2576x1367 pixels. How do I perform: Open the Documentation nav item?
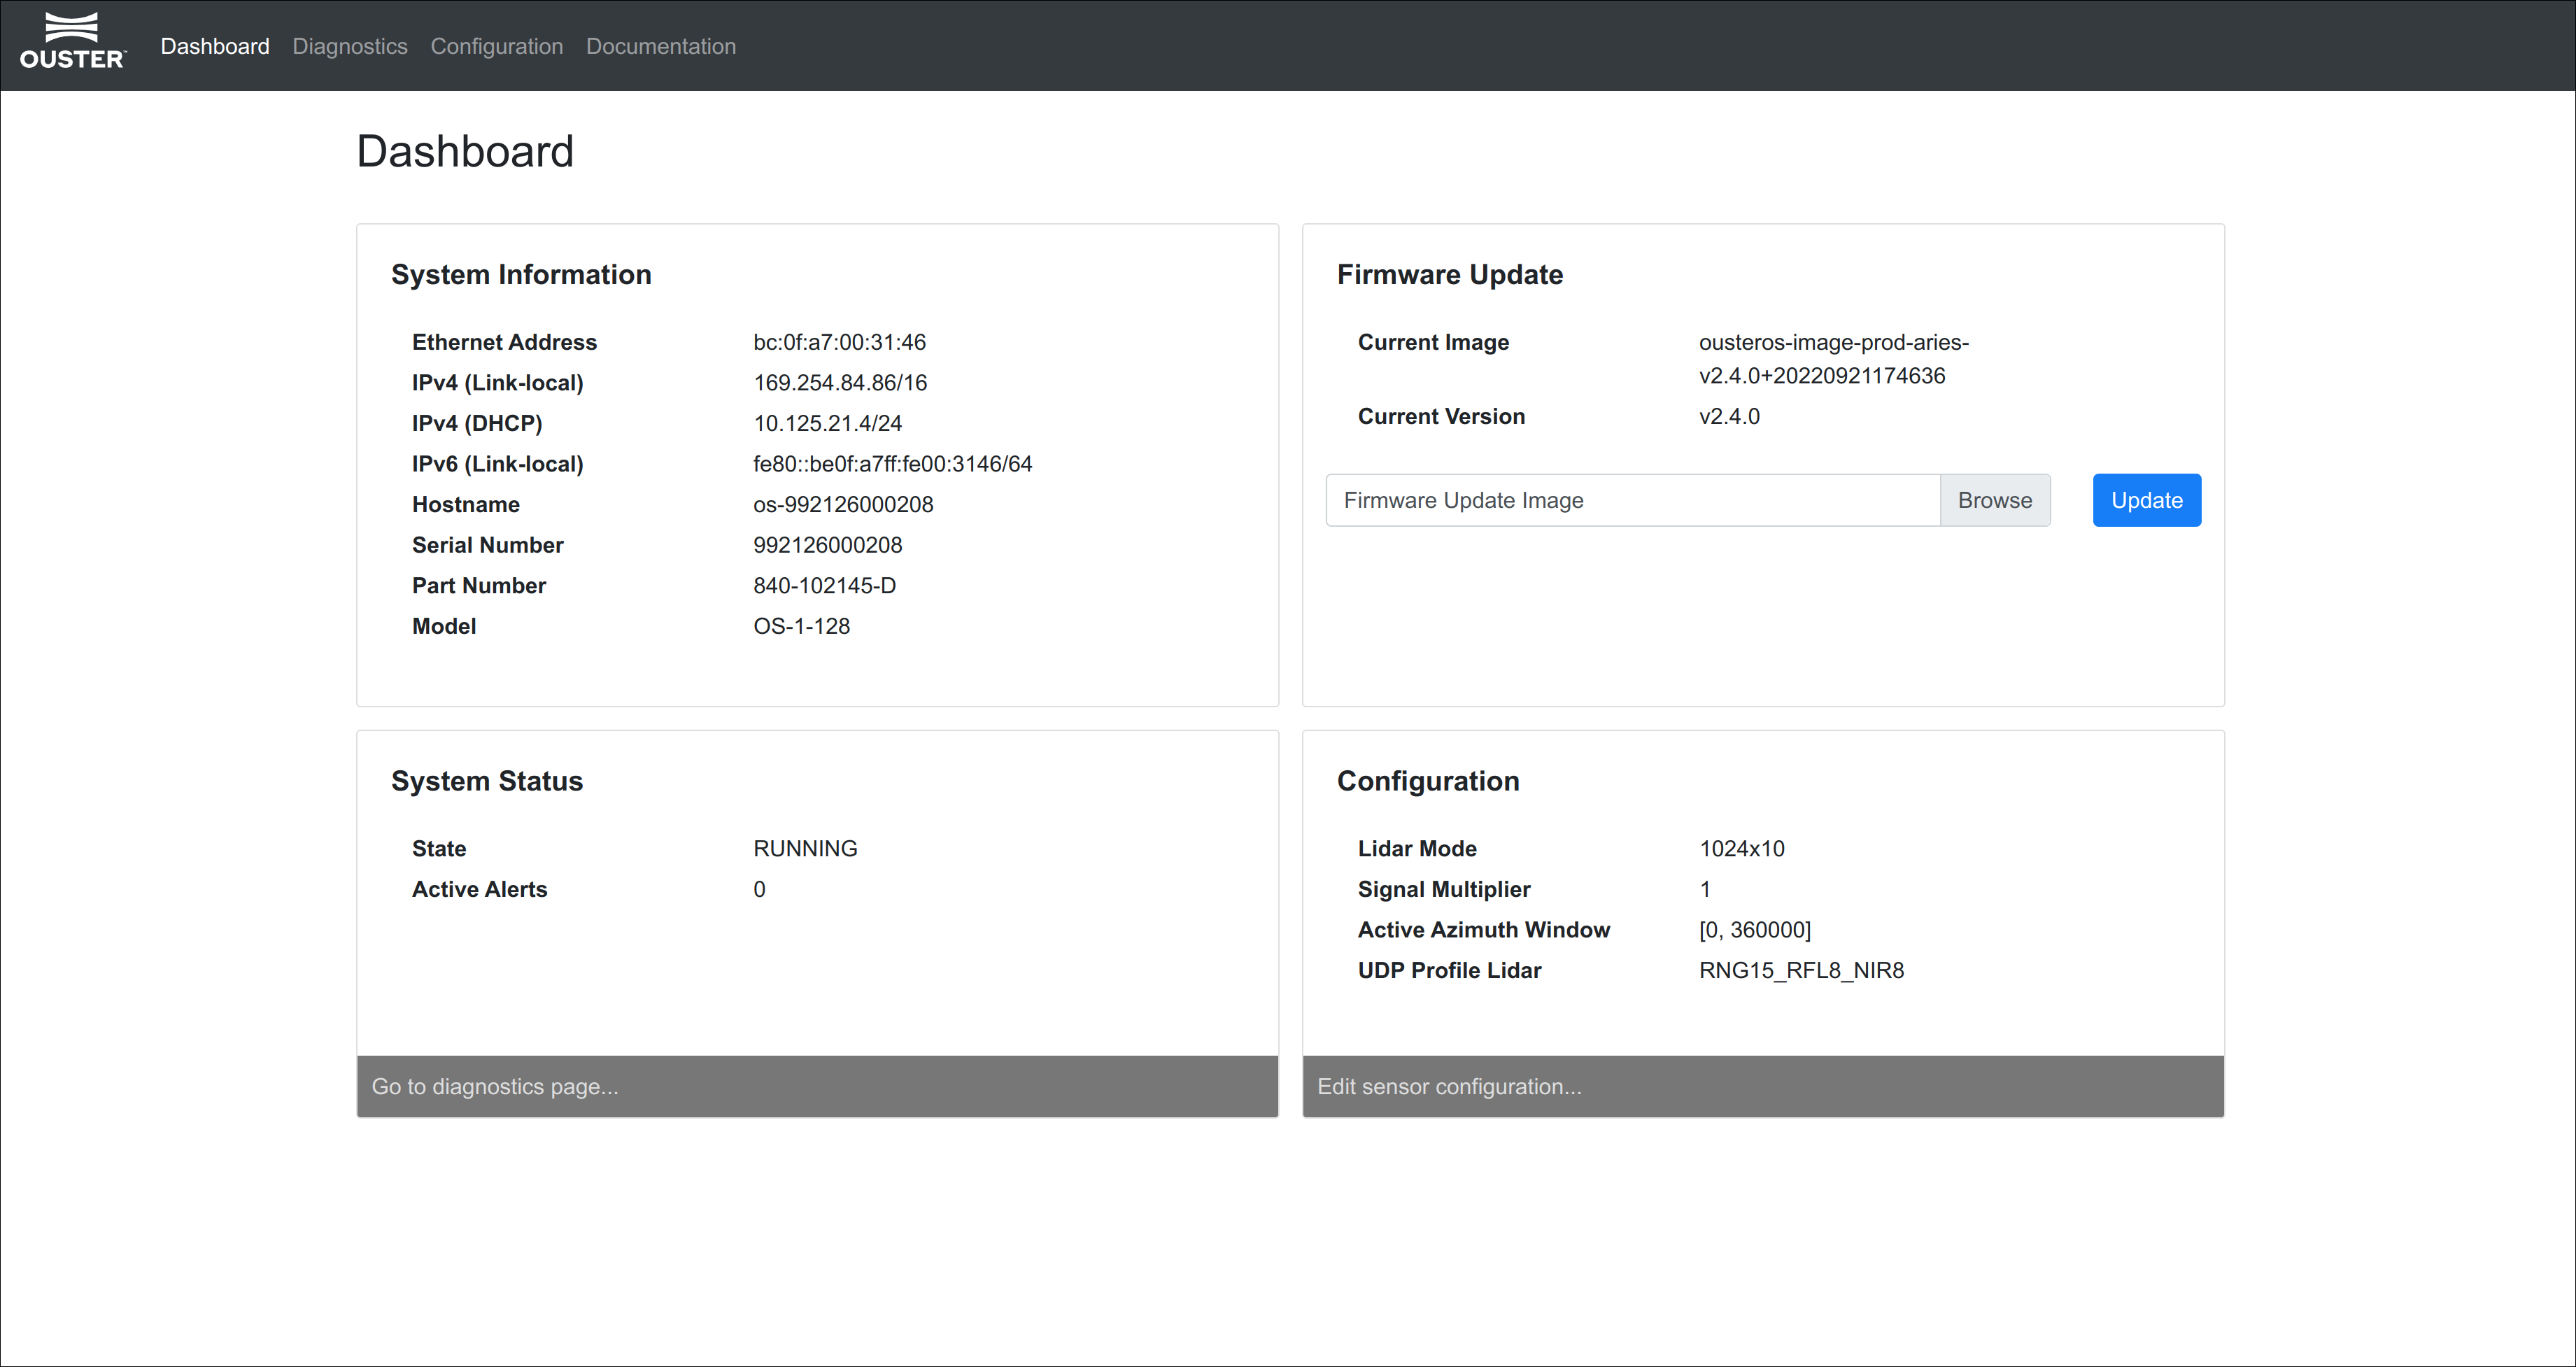pyautogui.click(x=661, y=46)
